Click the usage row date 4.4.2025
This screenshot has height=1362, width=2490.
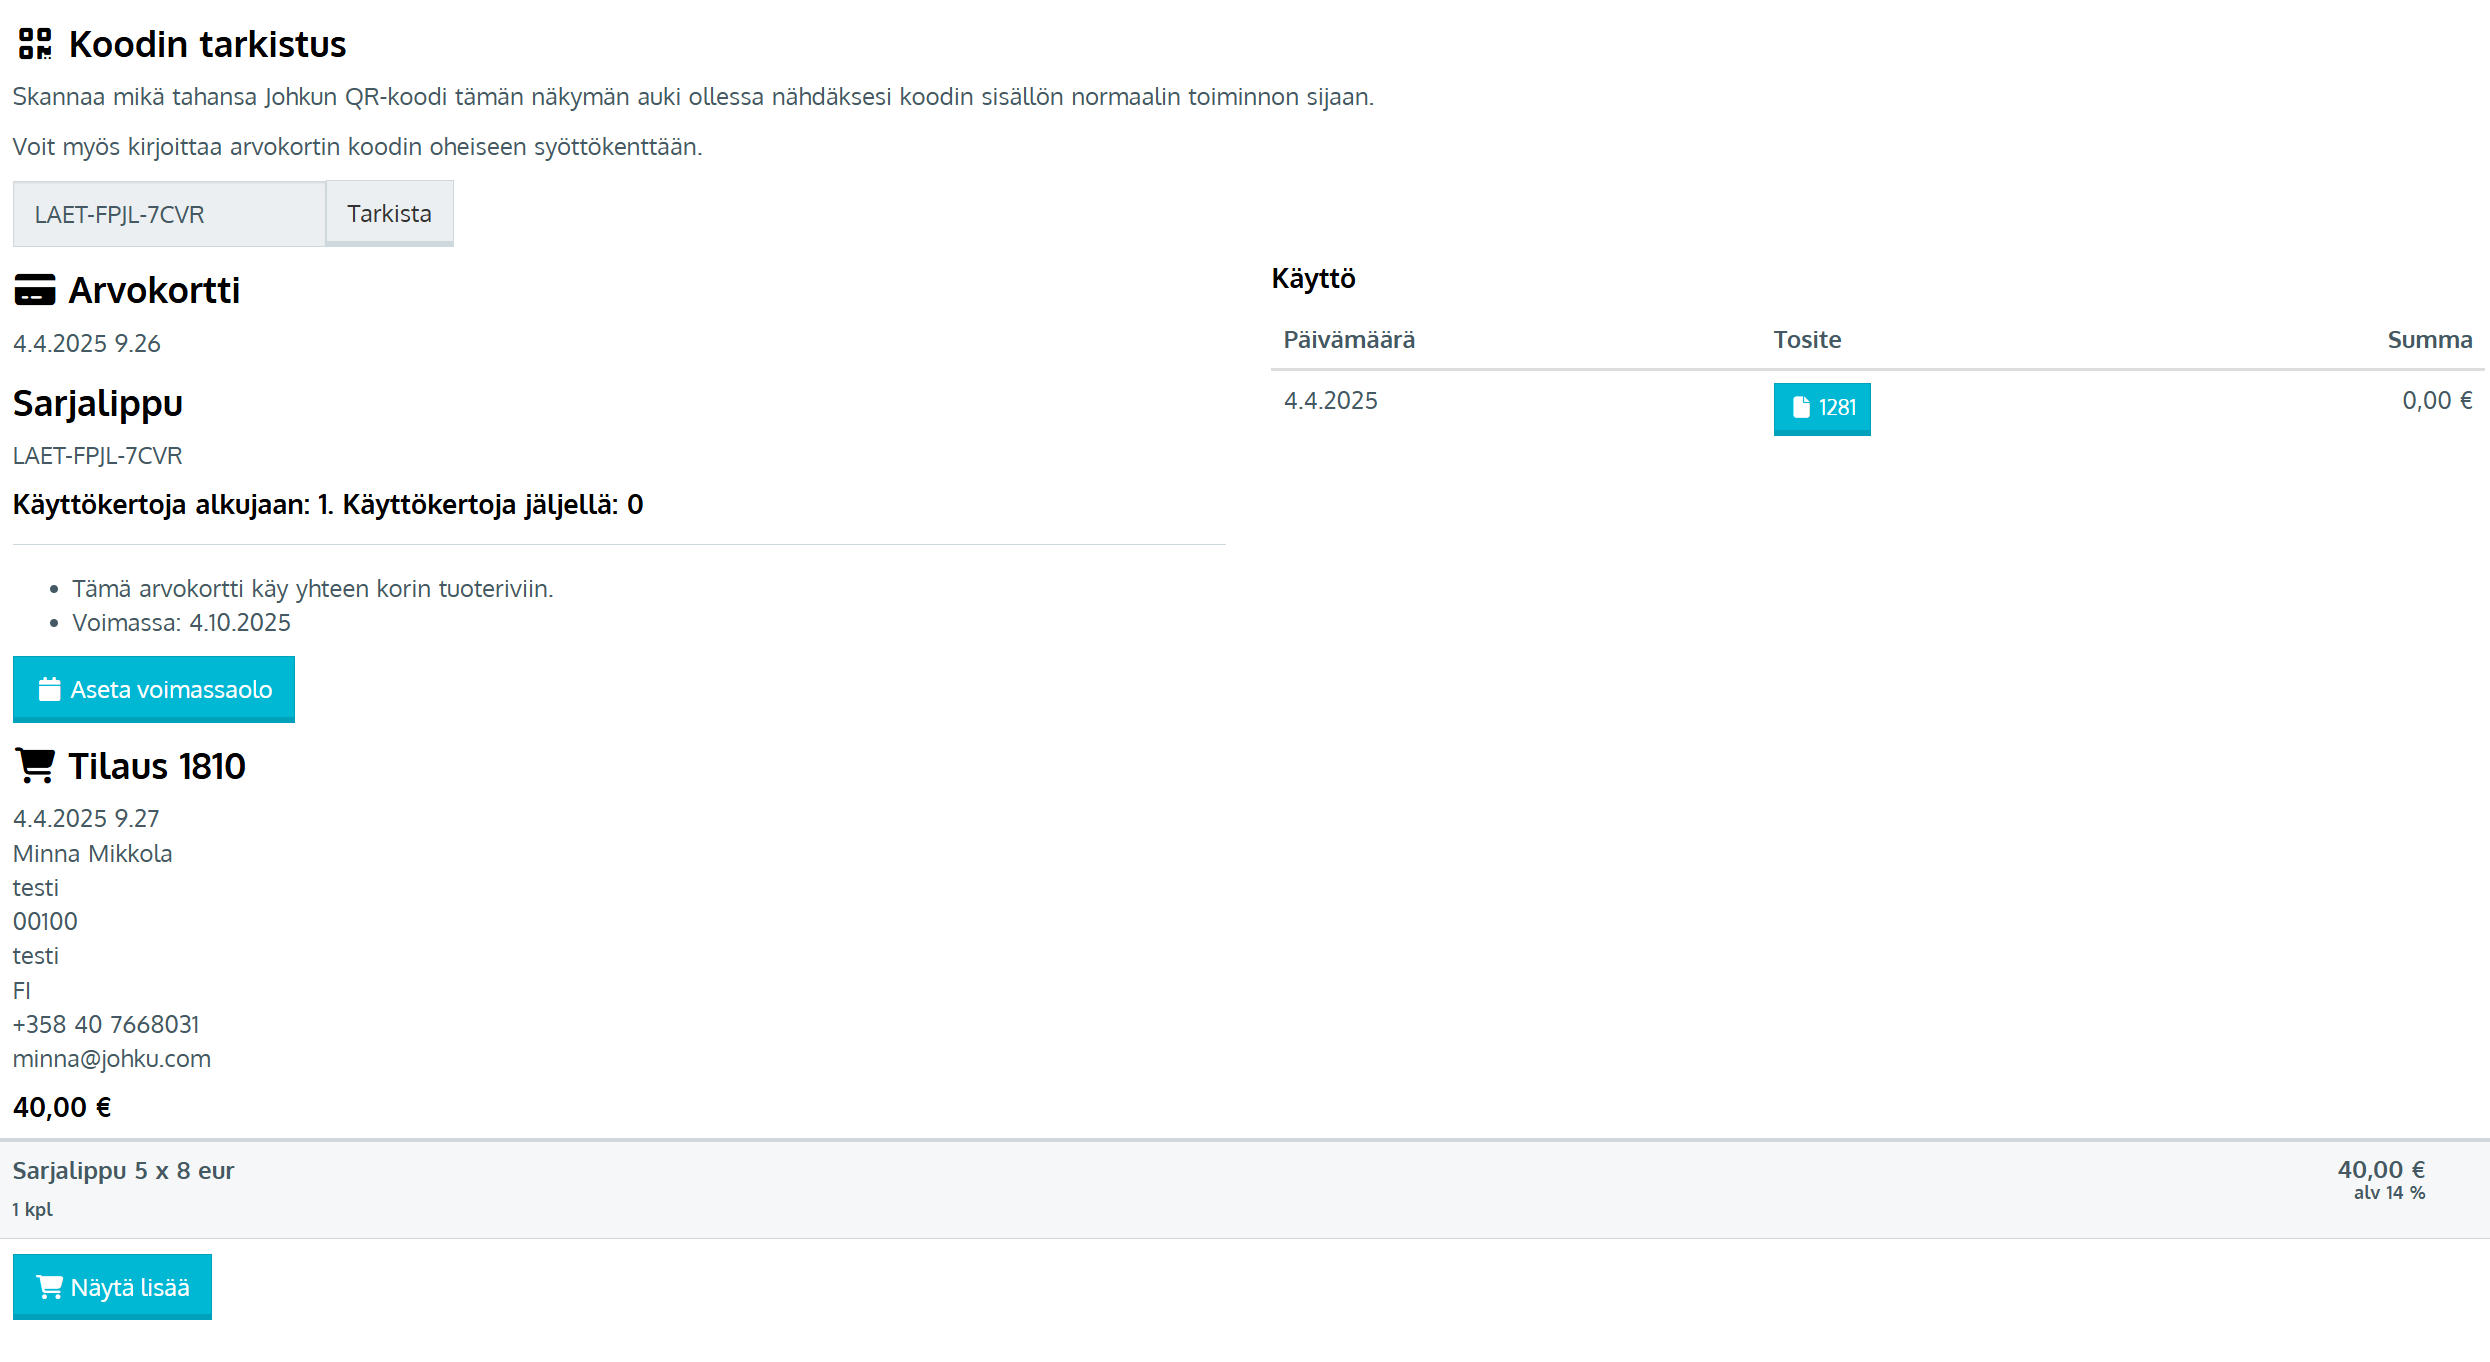(1330, 401)
